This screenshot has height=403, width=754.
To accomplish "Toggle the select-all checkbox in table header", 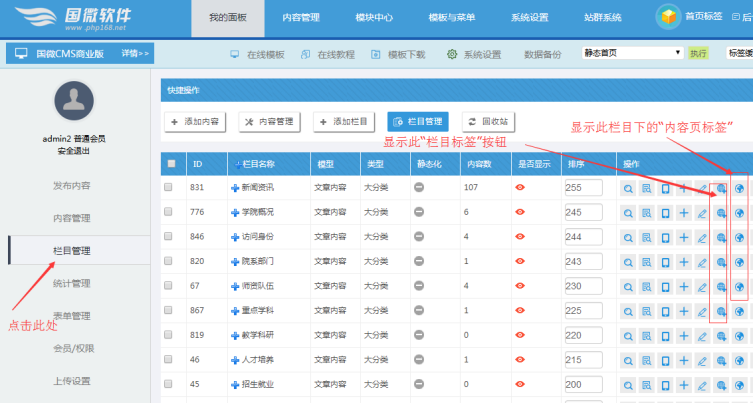I will (x=171, y=163).
